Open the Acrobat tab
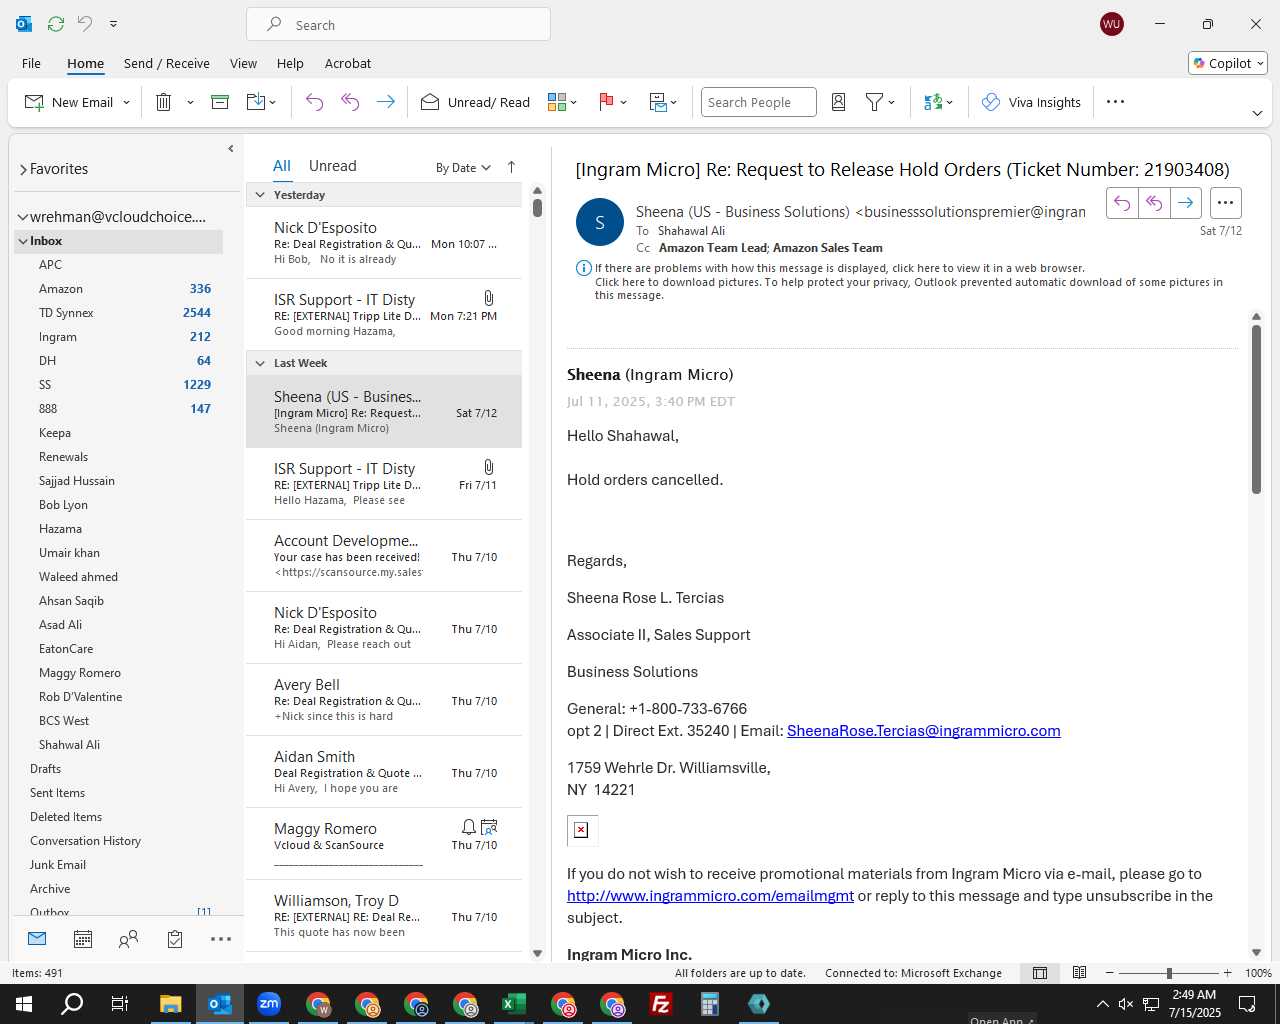The height and width of the screenshot is (1024, 1280). coord(348,63)
